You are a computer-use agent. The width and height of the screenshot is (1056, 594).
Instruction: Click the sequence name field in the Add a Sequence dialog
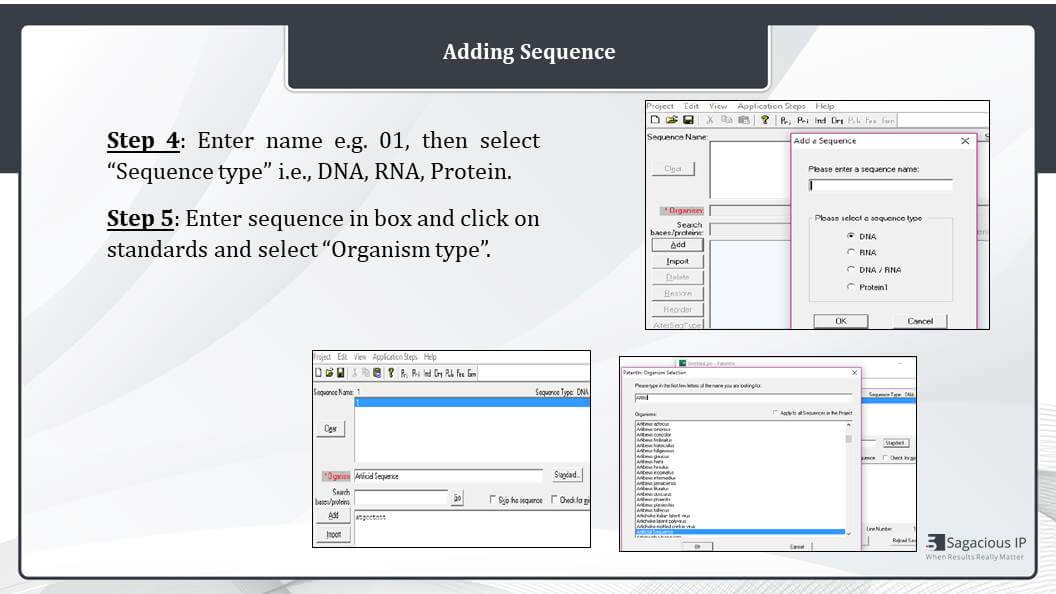pyautogui.click(x=880, y=185)
